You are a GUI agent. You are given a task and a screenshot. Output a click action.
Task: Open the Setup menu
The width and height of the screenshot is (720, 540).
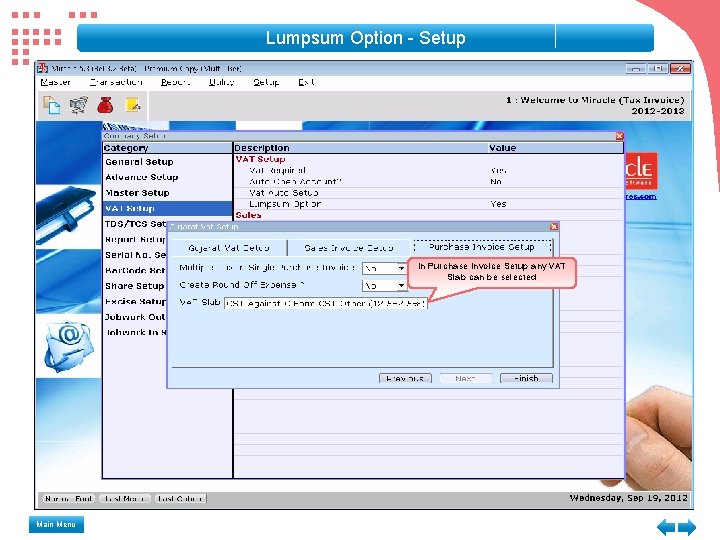coord(266,82)
